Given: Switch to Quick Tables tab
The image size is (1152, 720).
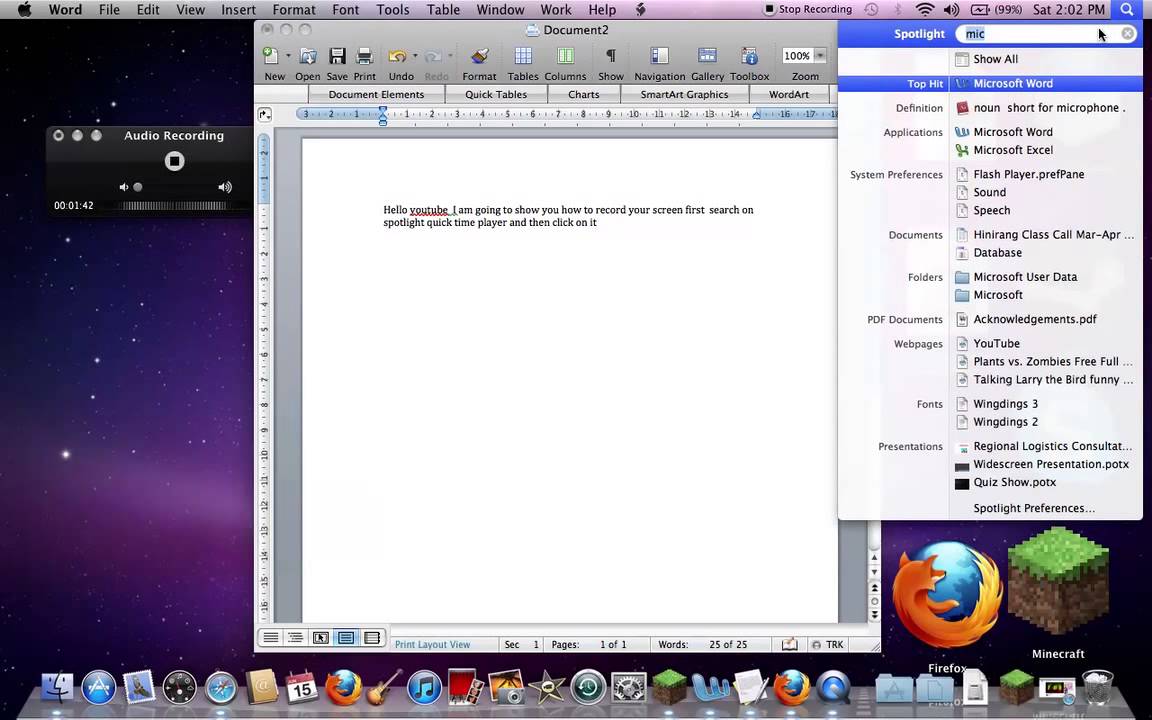Looking at the screenshot, I should (496, 94).
